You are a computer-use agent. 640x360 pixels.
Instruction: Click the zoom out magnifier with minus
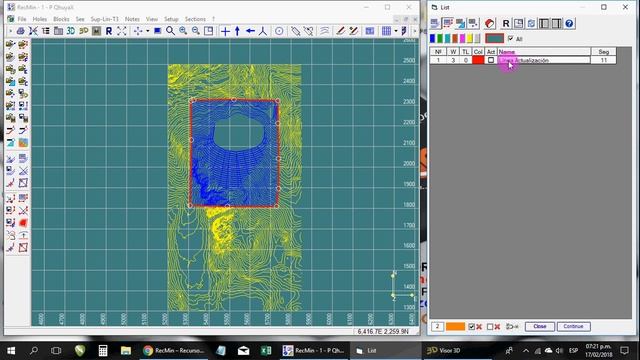[196, 31]
